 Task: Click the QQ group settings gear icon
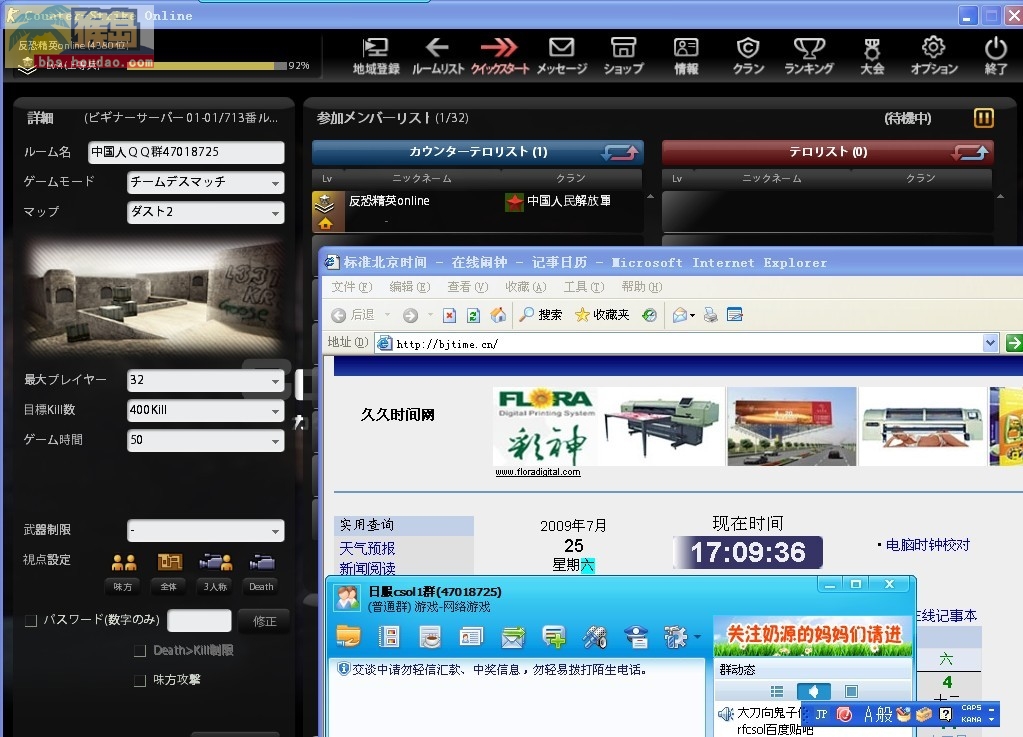tap(676, 636)
